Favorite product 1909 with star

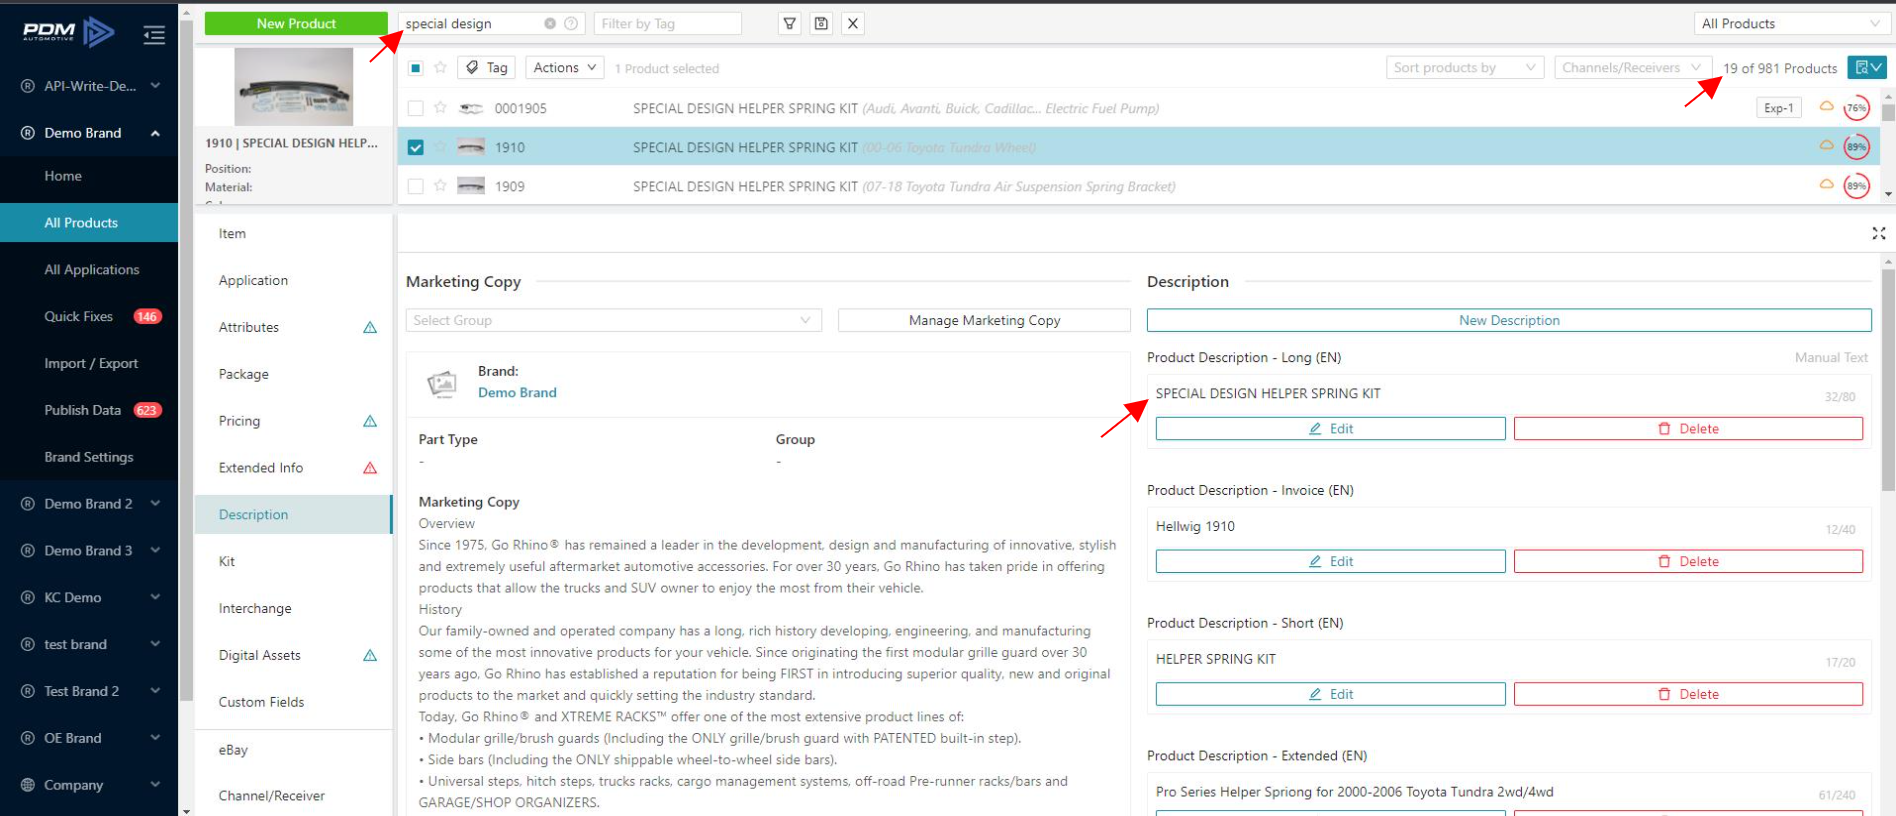pos(440,186)
